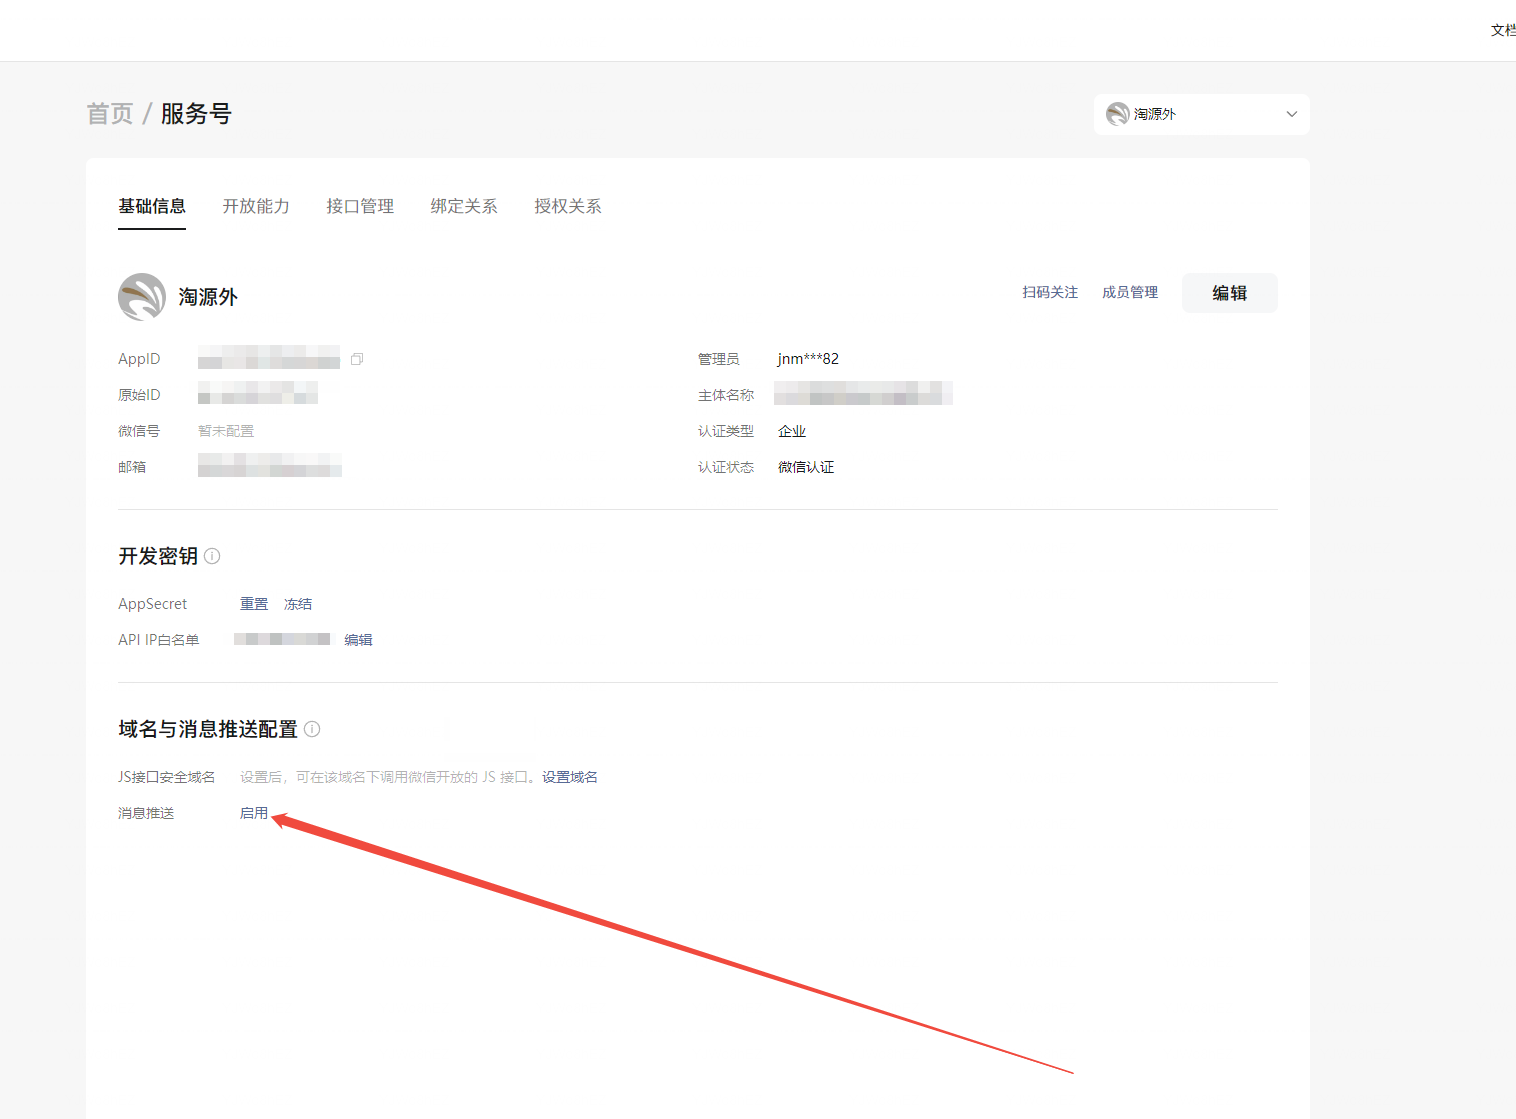The image size is (1516, 1119).
Task: Click 冻结 to freeze AppSecret
Action: coord(298,604)
